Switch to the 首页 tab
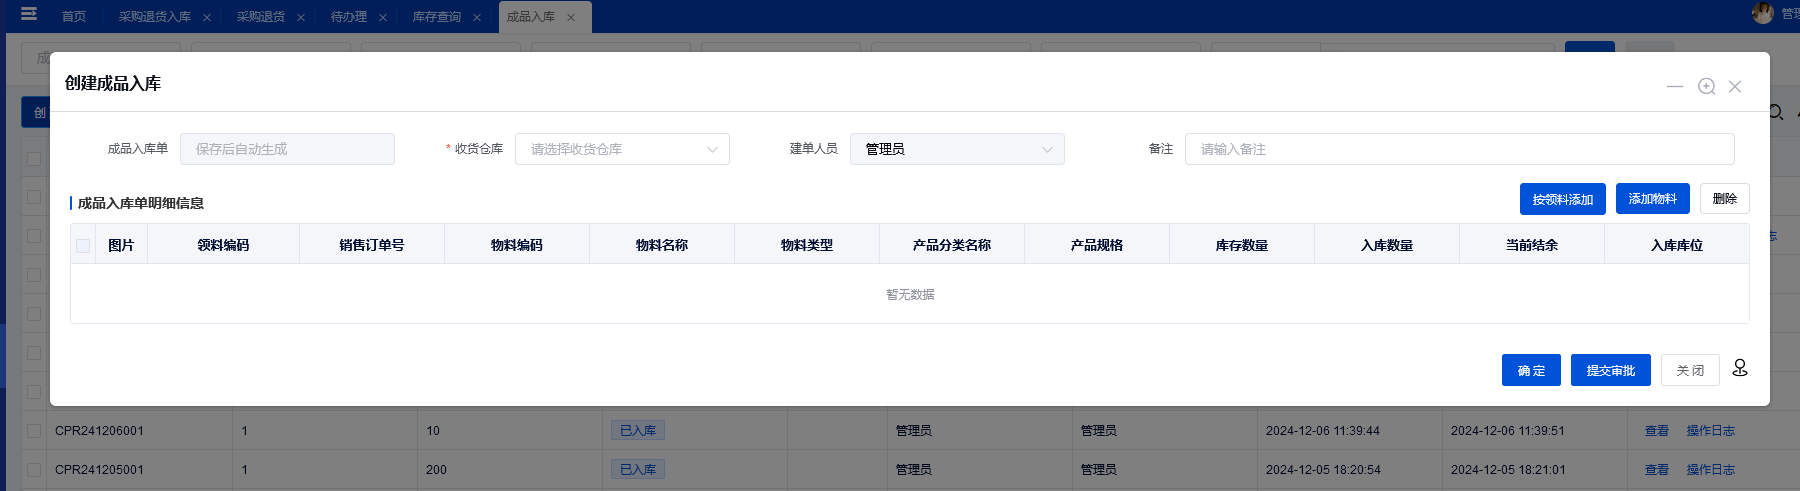This screenshot has height=491, width=1800. click(74, 17)
